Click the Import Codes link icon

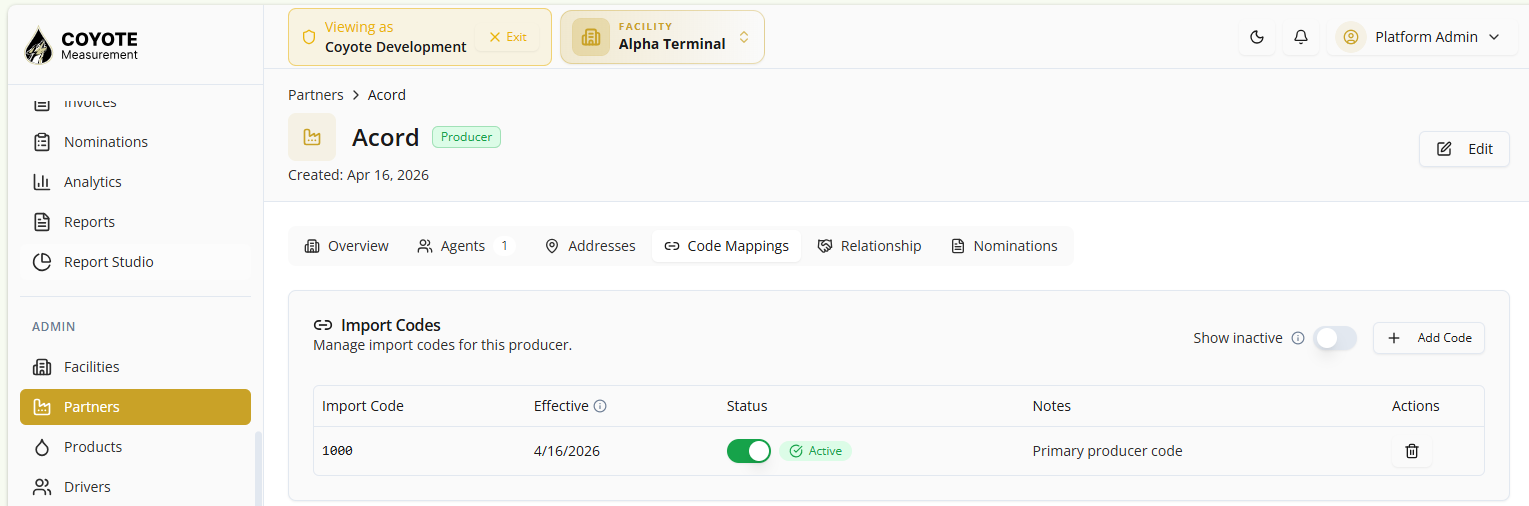coord(323,325)
